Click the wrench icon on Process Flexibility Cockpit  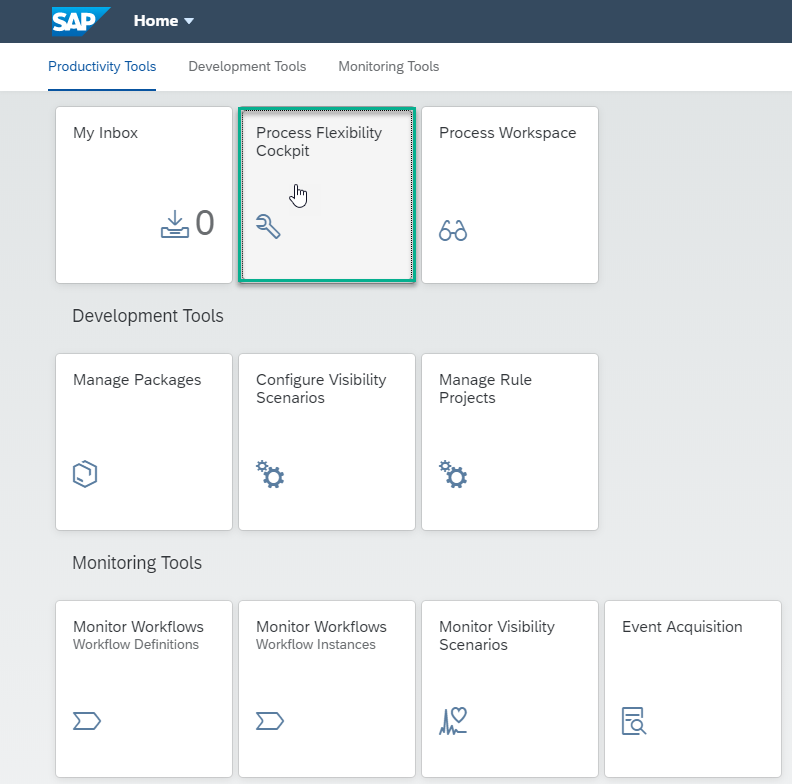(x=268, y=227)
